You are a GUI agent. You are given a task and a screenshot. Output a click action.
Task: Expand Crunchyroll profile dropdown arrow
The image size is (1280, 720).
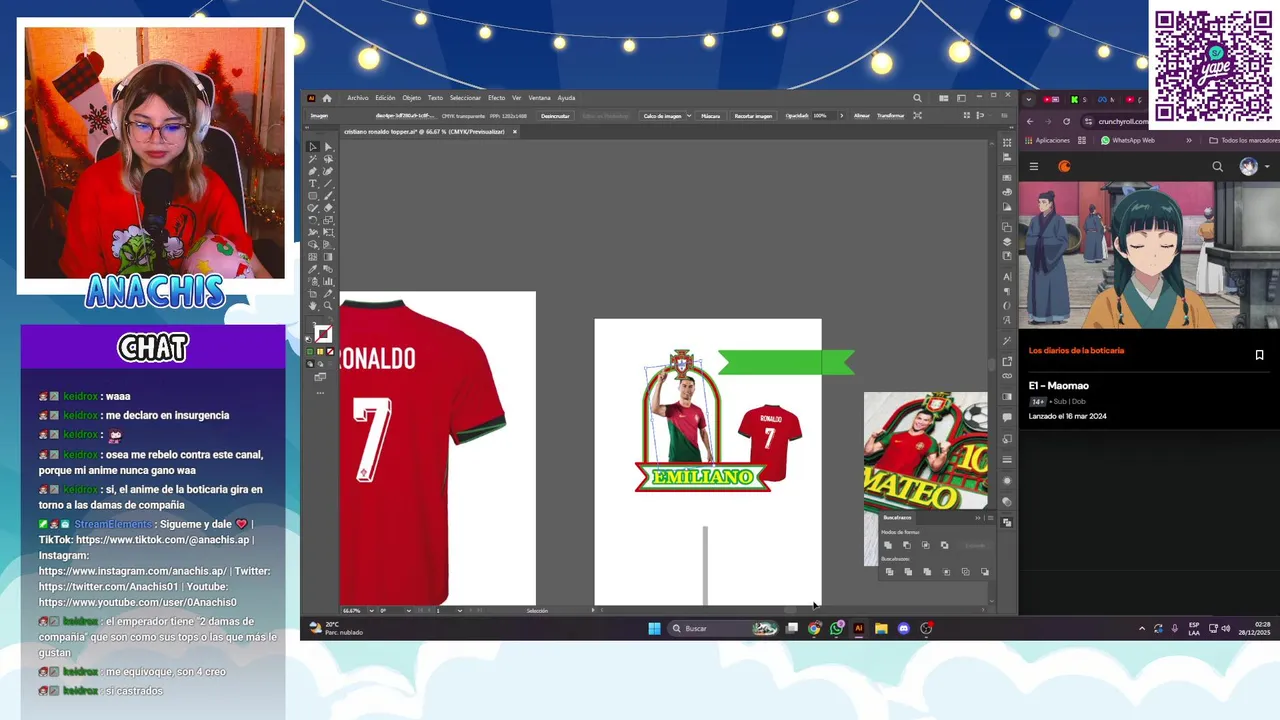click(1267, 167)
